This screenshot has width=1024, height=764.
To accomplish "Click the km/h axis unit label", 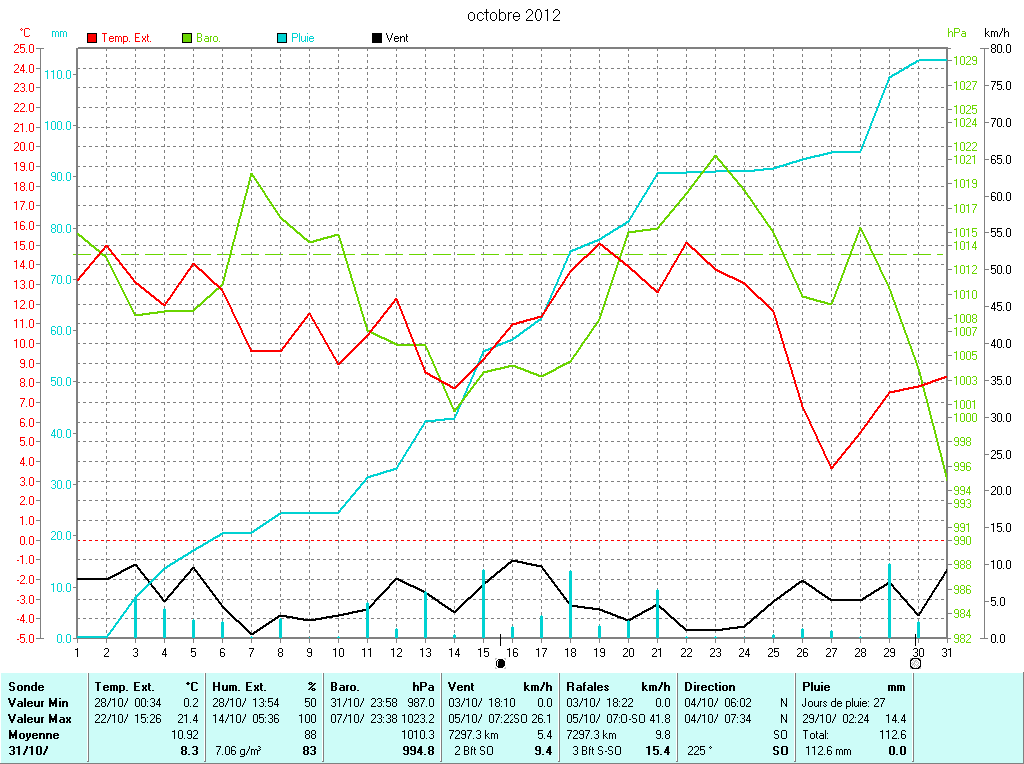I will pos(997,33).
